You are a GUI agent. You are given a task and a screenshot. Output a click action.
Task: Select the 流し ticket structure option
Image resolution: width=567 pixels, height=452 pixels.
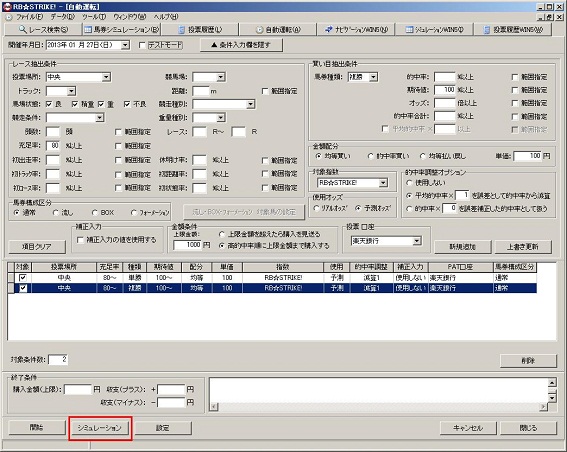click(x=55, y=213)
